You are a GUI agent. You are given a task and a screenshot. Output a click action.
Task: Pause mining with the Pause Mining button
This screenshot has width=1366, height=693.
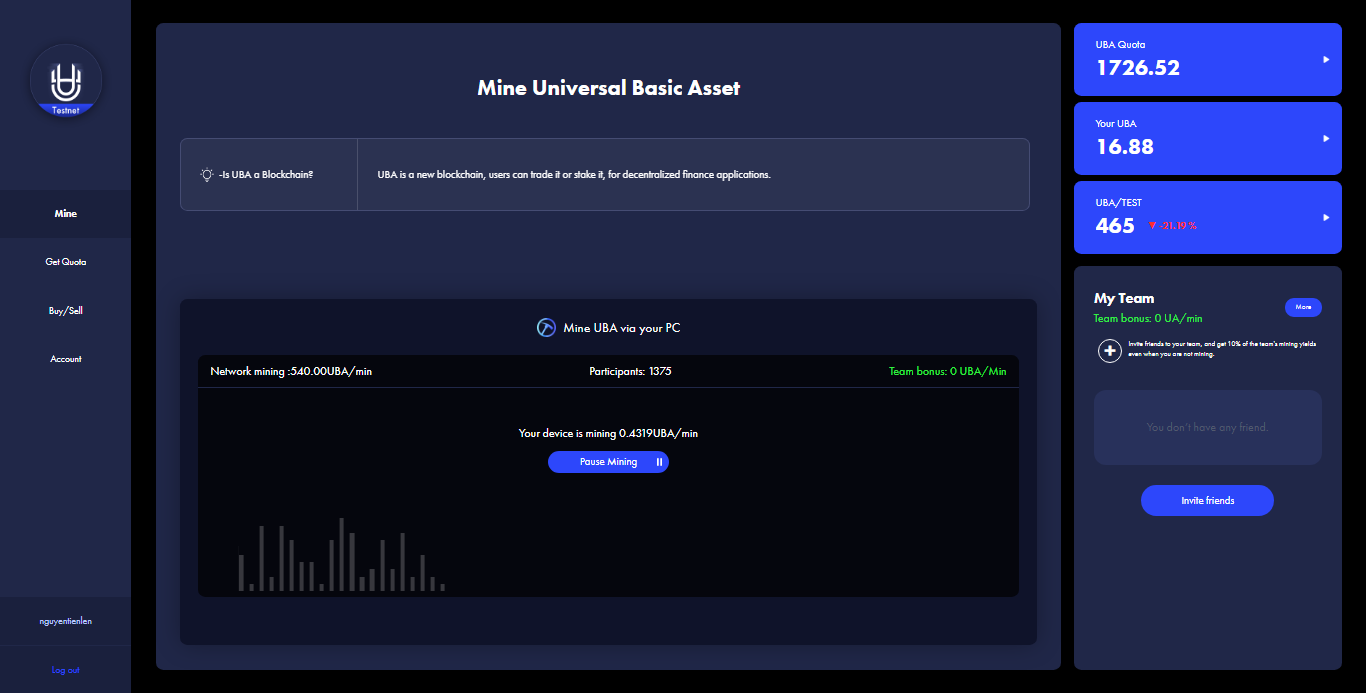click(x=608, y=462)
